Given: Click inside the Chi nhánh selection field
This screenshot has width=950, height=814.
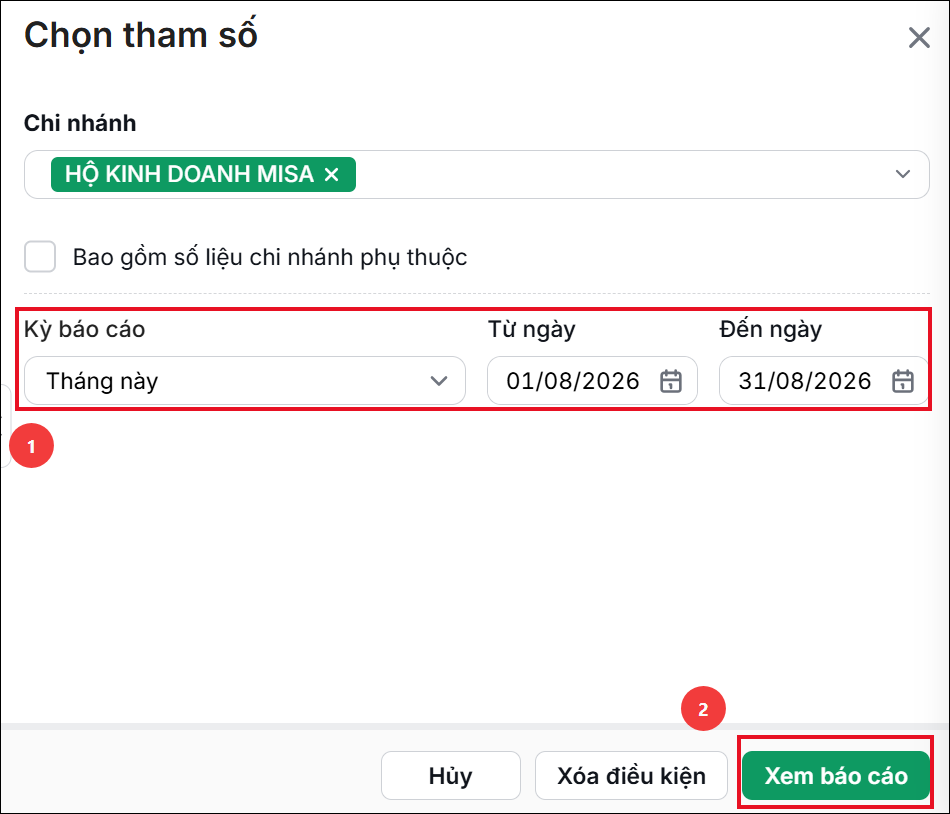Looking at the screenshot, I should (x=477, y=174).
